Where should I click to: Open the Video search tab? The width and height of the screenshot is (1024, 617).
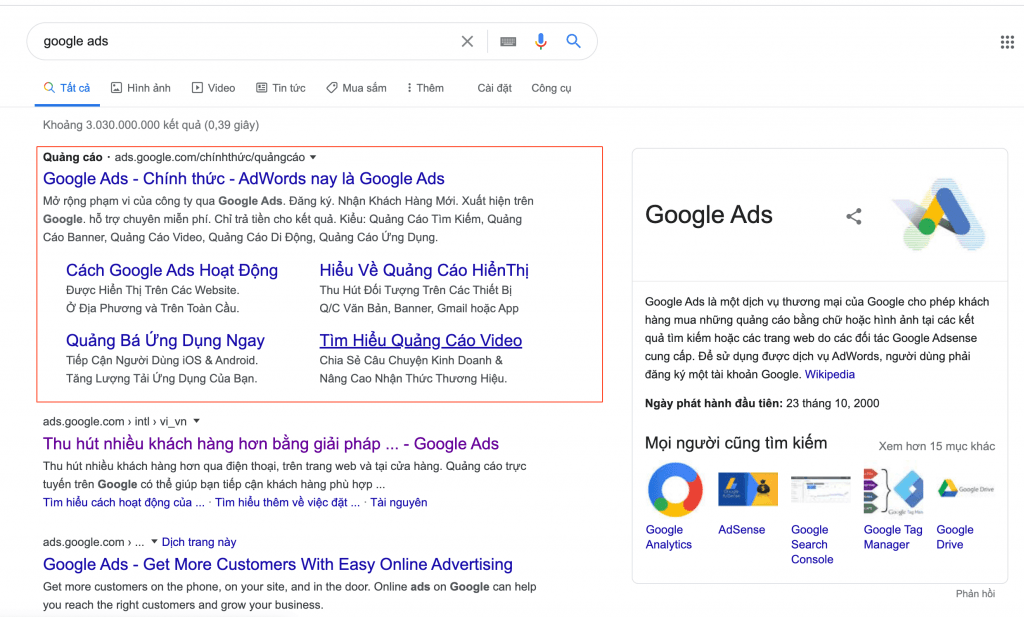pyautogui.click(x=213, y=88)
